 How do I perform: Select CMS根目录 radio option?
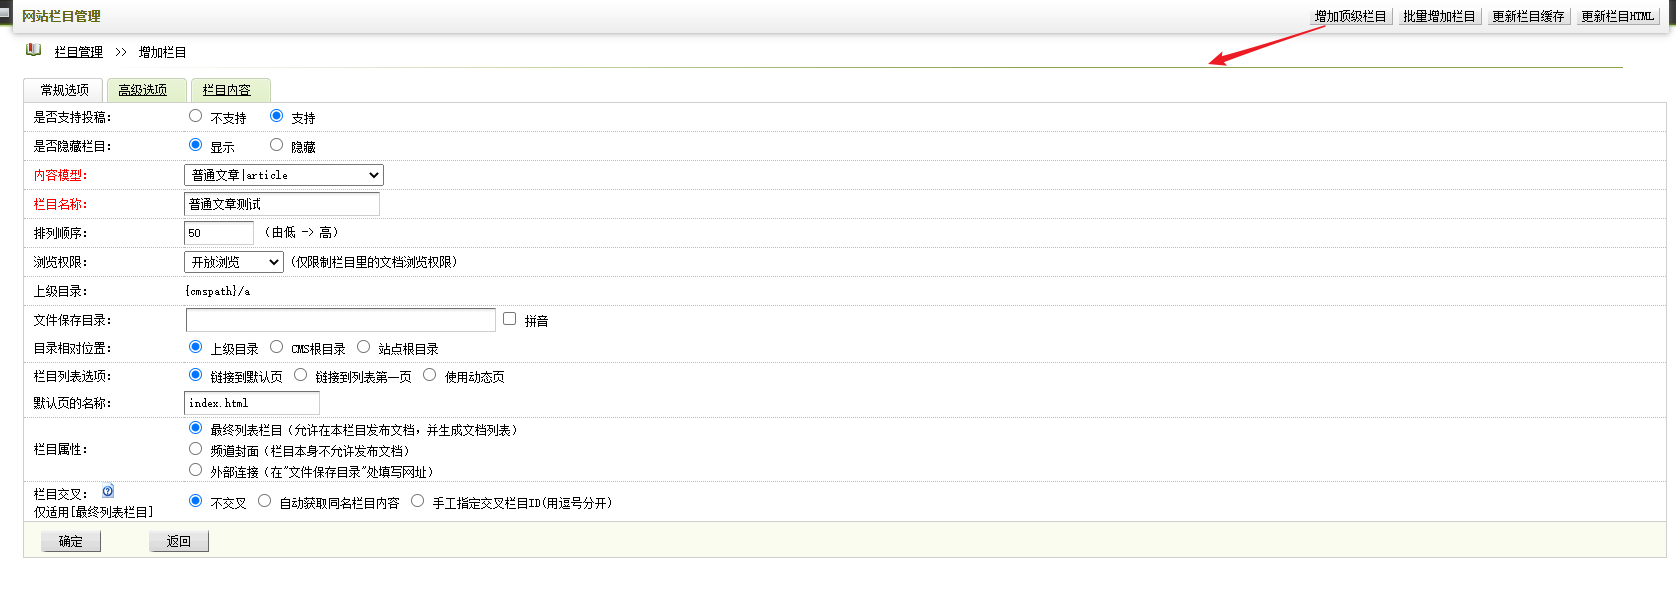277,347
